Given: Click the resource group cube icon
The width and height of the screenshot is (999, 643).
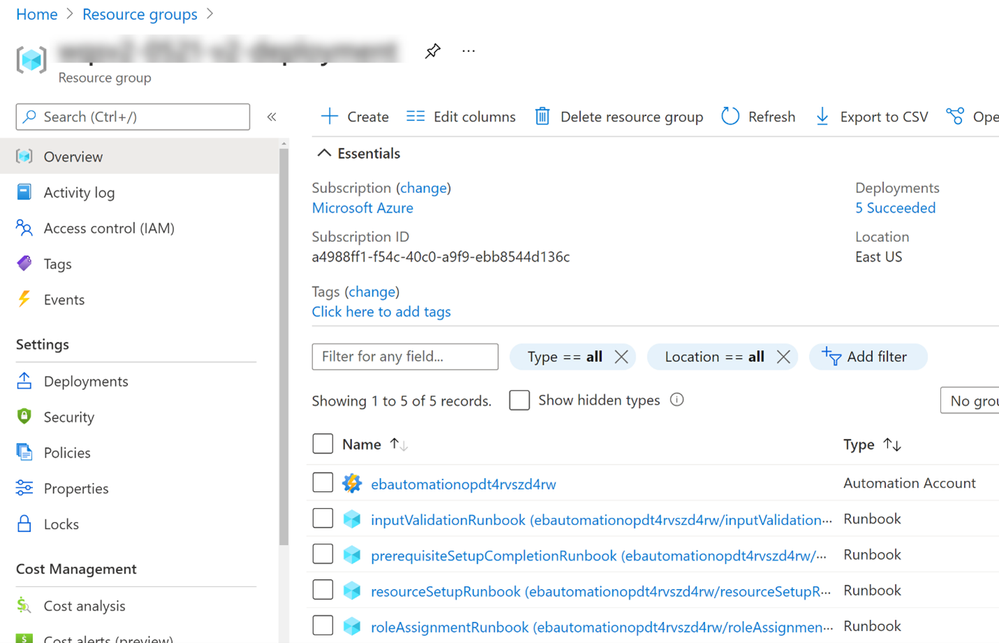Looking at the screenshot, I should (x=31, y=60).
